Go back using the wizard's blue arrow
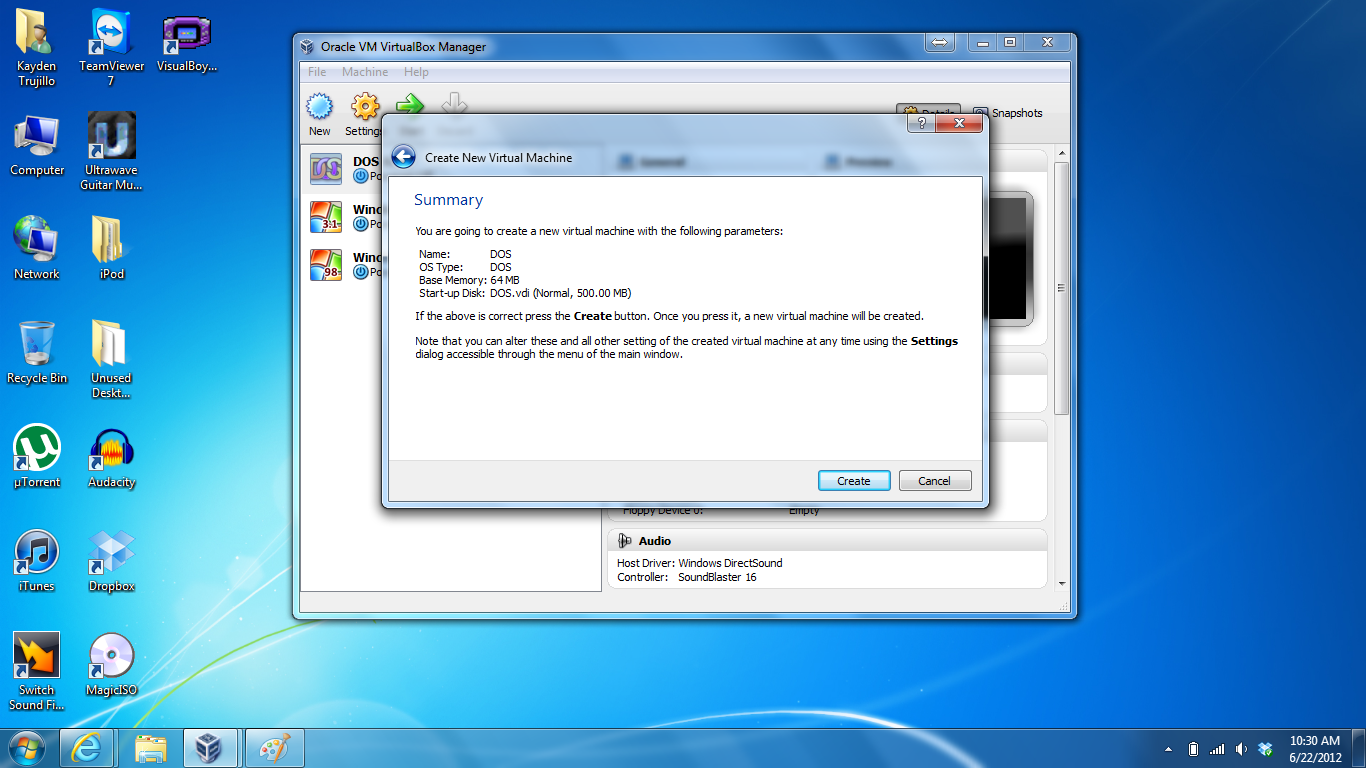 [403, 157]
